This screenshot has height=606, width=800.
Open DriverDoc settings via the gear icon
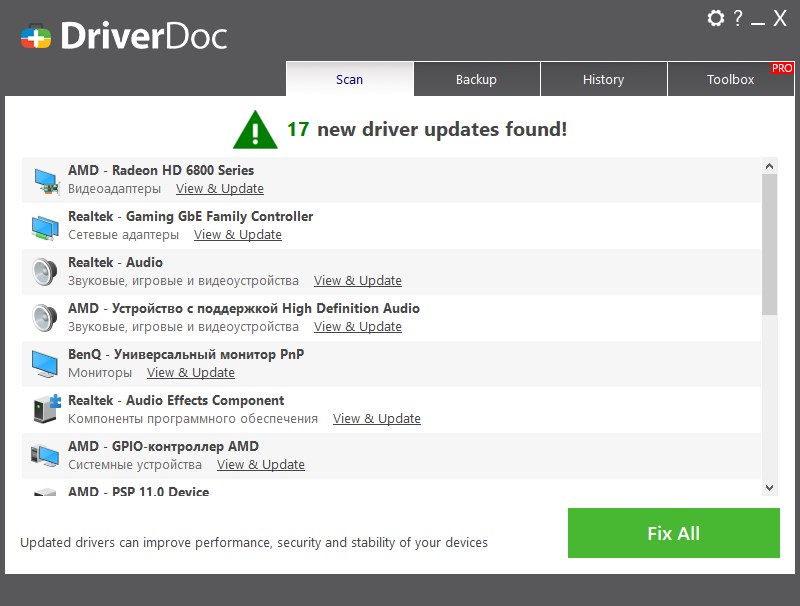pyautogui.click(x=714, y=18)
